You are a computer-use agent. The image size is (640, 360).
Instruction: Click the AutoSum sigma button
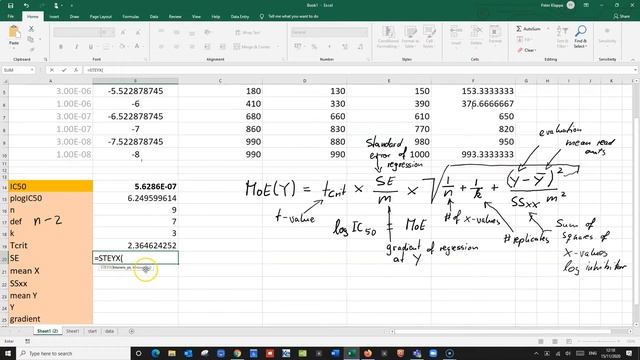pyautogui.click(x=529, y=29)
